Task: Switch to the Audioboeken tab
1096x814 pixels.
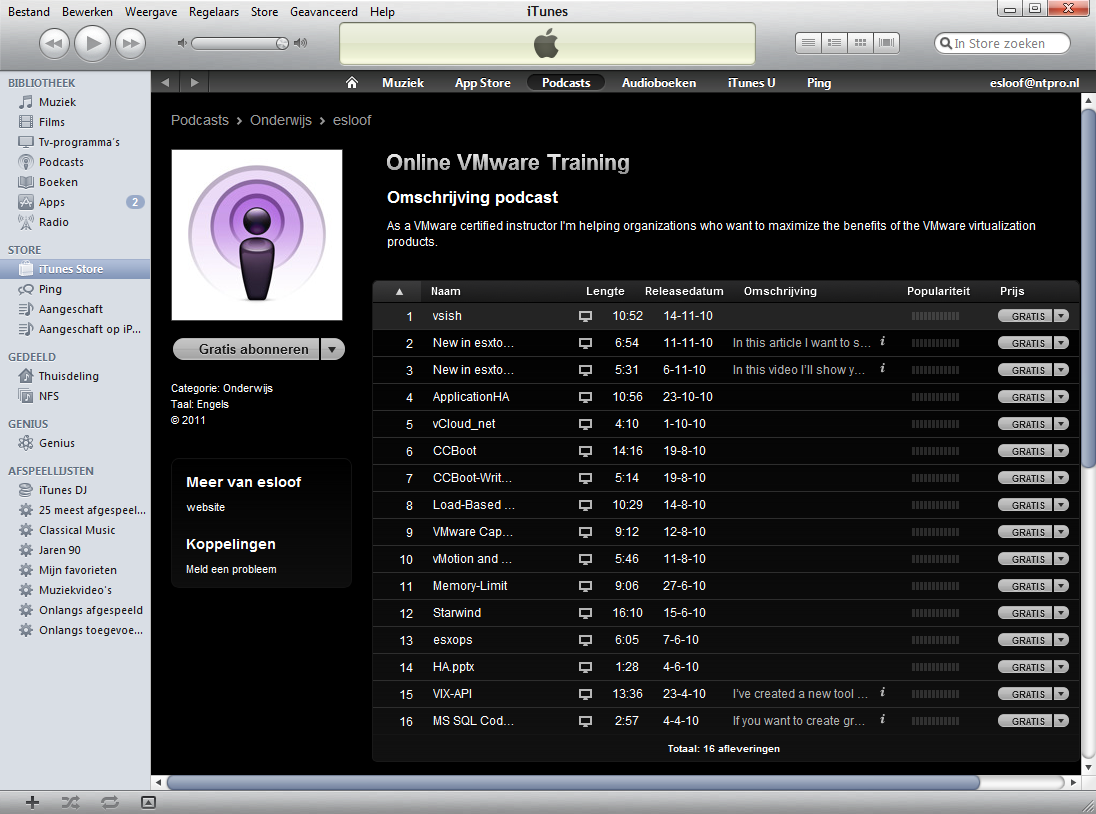Action: coord(658,82)
